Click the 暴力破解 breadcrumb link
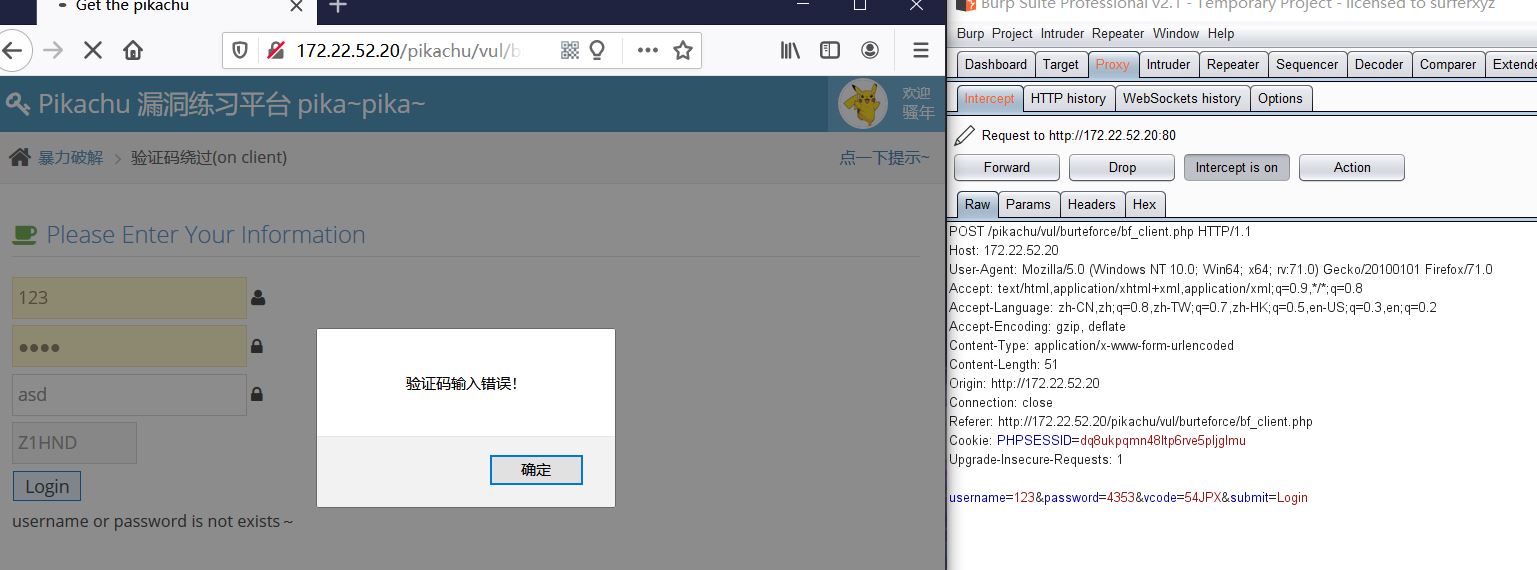Screen dimensions: 1537x570 pyautogui.click(x=70, y=157)
